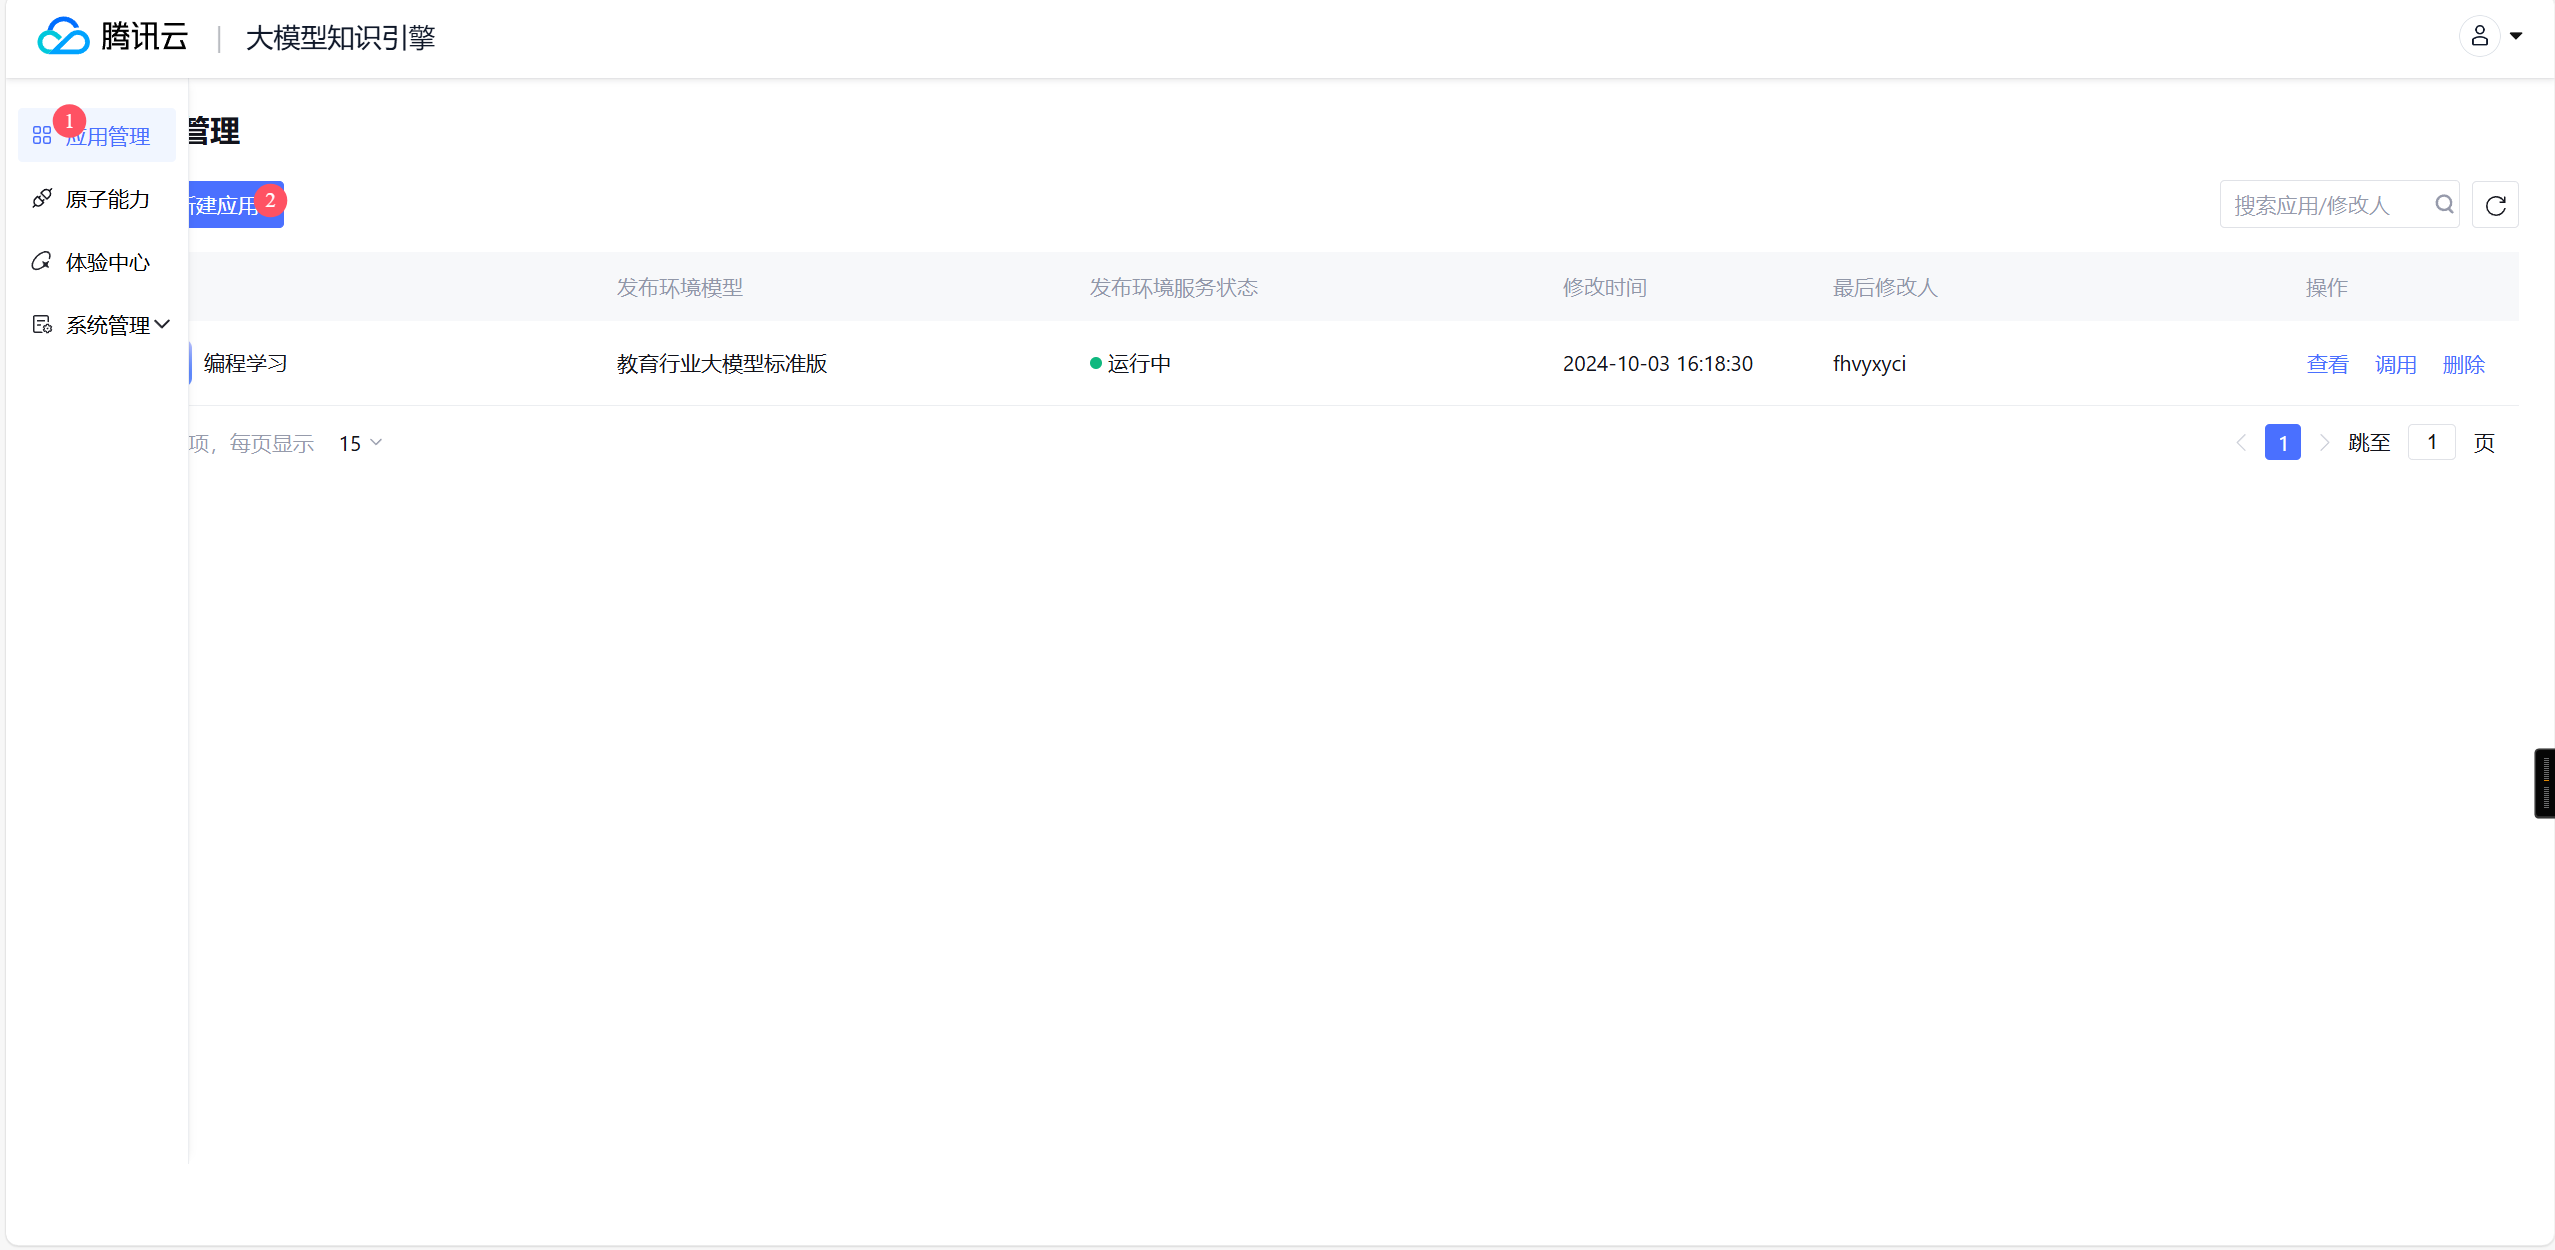Viewport: 2555px width, 1250px height.
Task: Click the 运行中 status cell
Action: click(1130, 363)
